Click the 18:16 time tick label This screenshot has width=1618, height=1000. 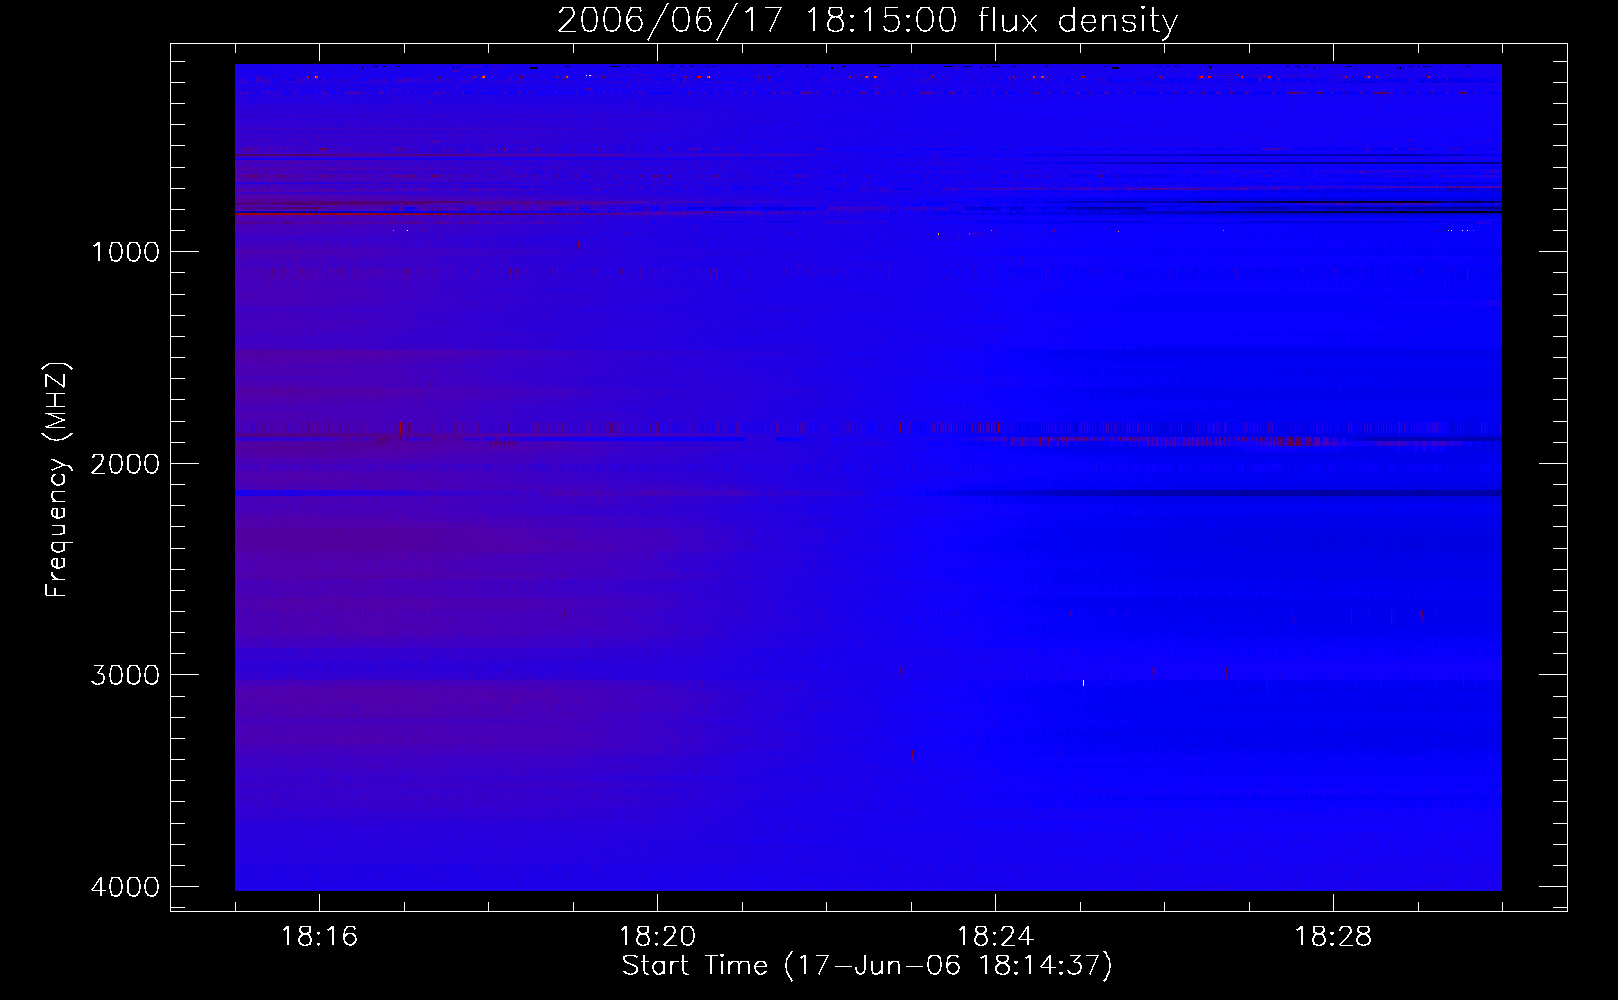point(319,937)
